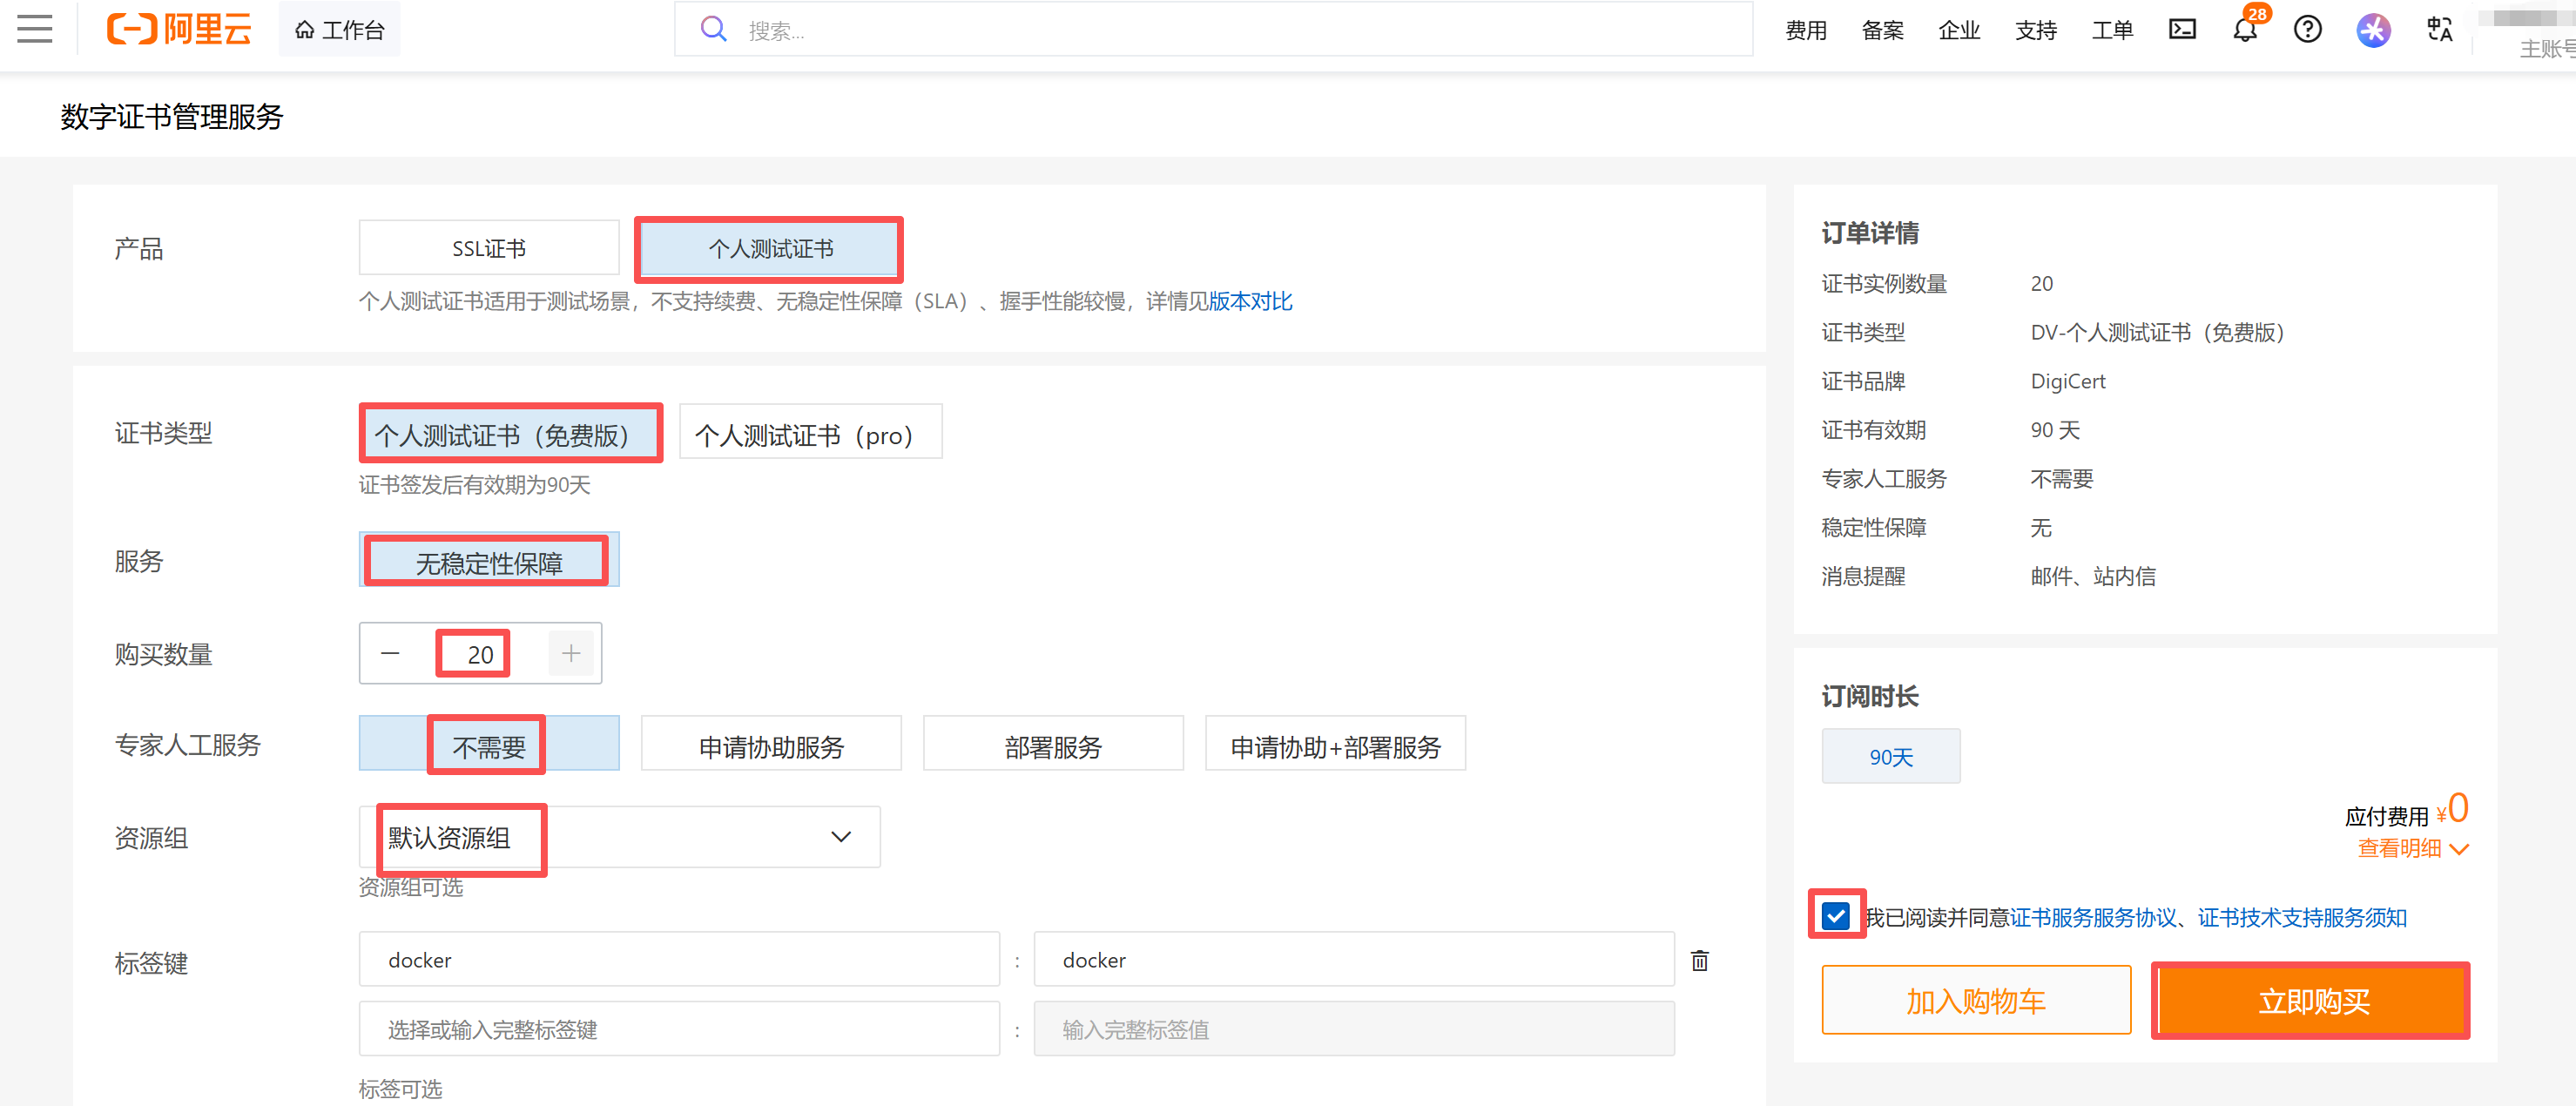Click the tag key field containing docker
This screenshot has width=2576, height=1106.
pos(679,960)
